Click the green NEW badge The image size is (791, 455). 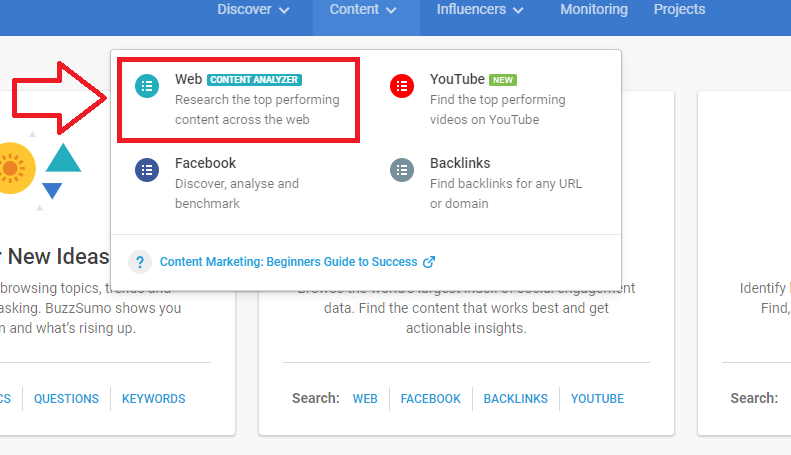(x=503, y=80)
